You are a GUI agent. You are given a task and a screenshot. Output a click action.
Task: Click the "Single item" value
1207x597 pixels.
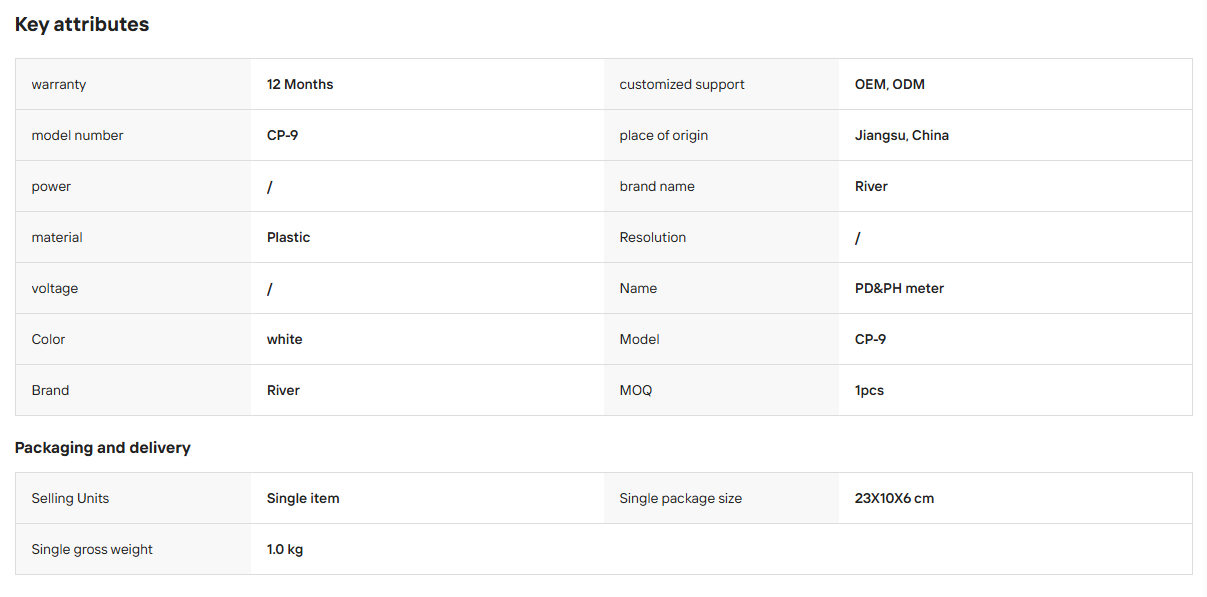point(303,499)
